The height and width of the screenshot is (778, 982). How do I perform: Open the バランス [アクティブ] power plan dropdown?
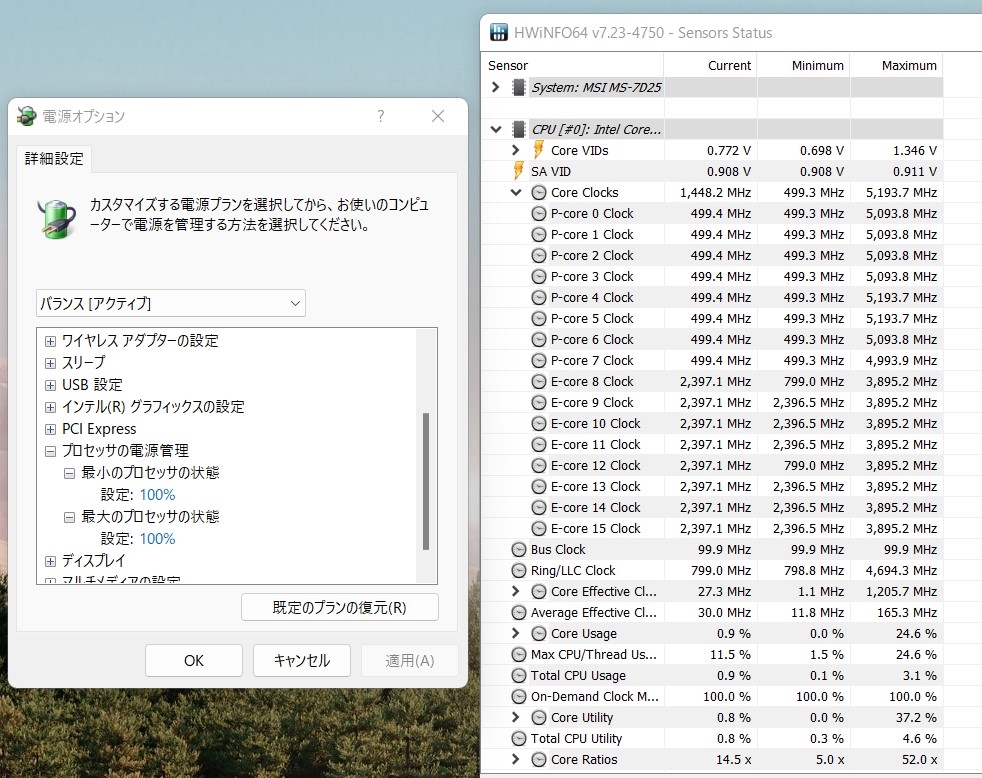coord(171,303)
